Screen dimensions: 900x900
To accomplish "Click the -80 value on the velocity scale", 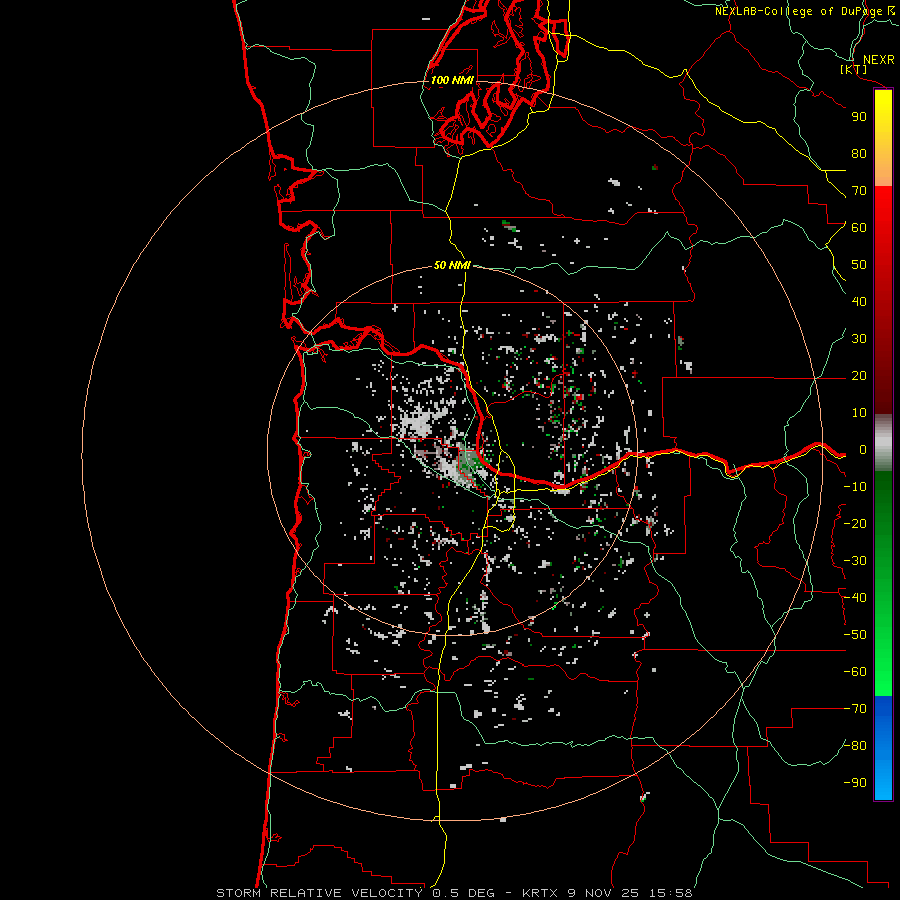I will point(855,746).
